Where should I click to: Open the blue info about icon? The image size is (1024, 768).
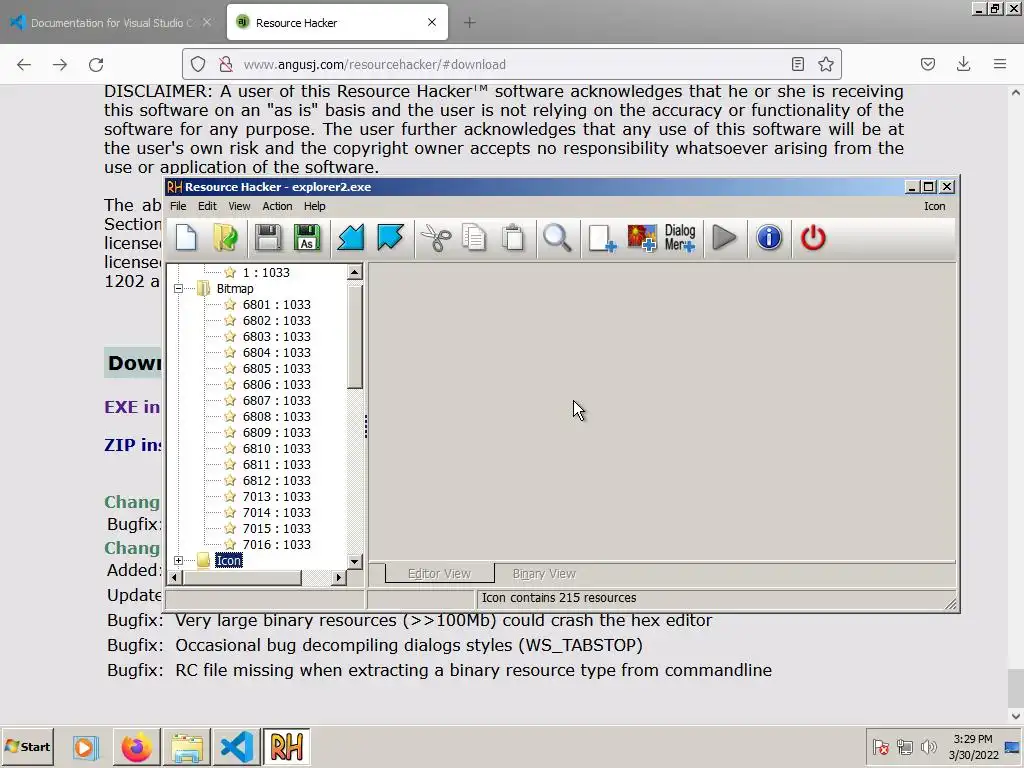pyautogui.click(x=769, y=238)
